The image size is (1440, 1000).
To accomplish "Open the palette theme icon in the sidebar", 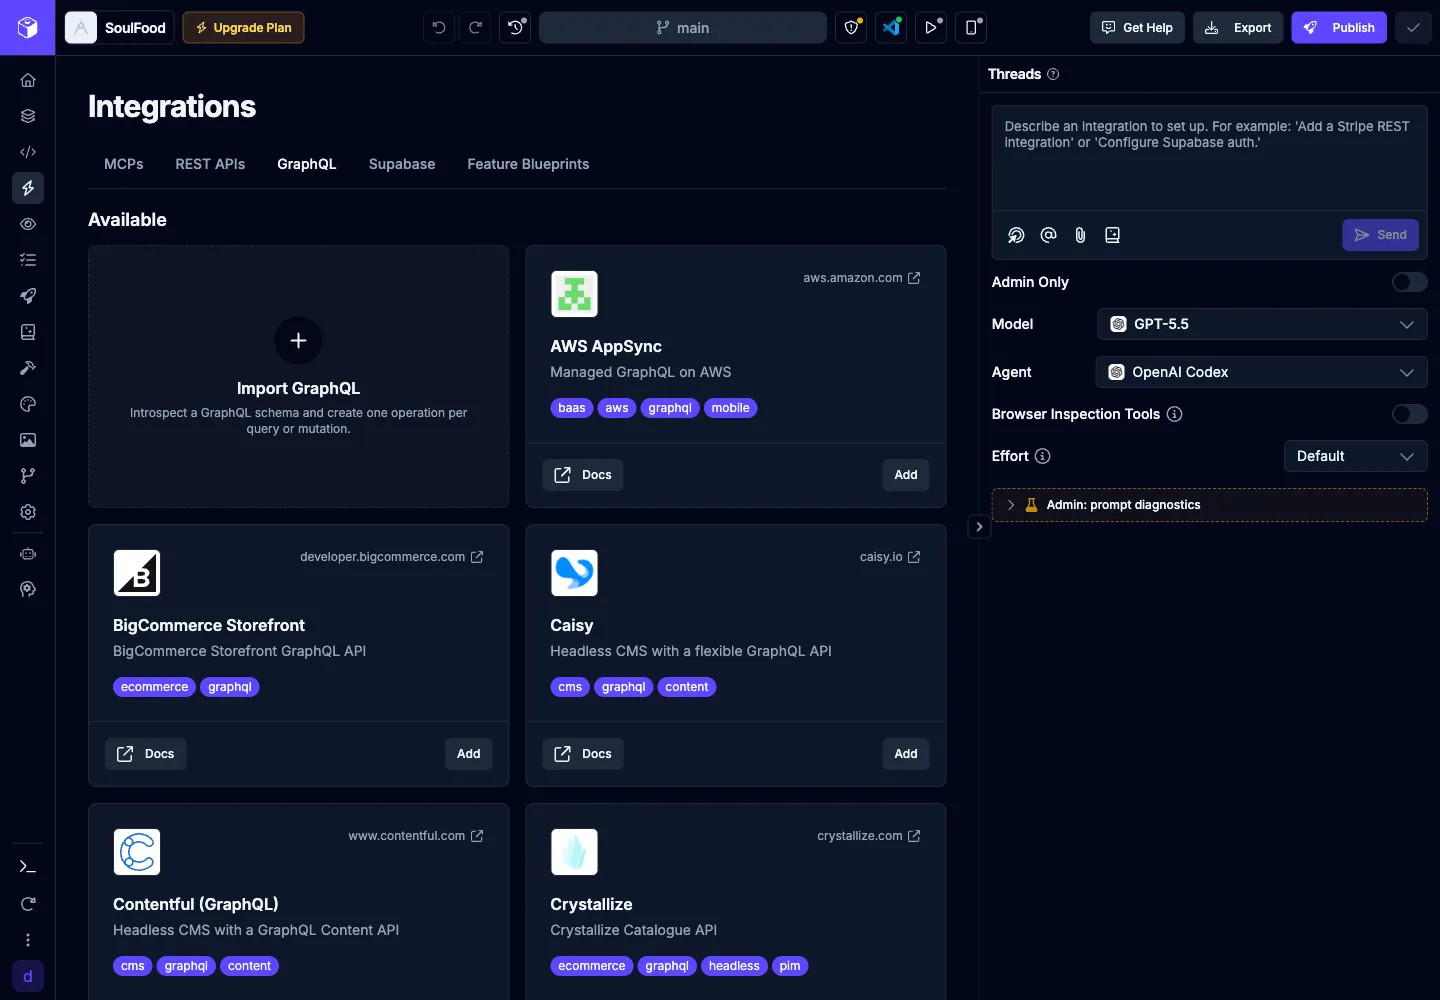I will coord(28,404).
